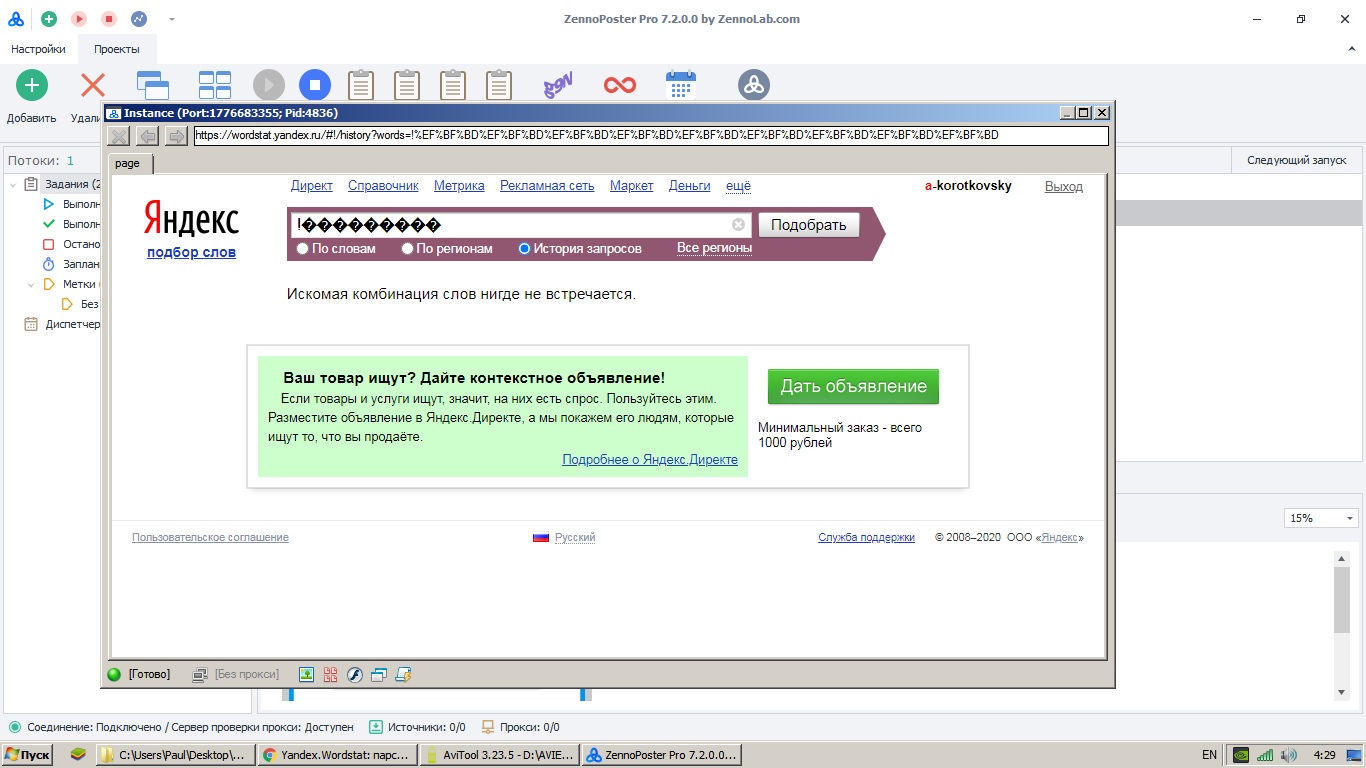
Task: Select the По регионам radio button
Action: pyautogui.click(x=408, y=249)
